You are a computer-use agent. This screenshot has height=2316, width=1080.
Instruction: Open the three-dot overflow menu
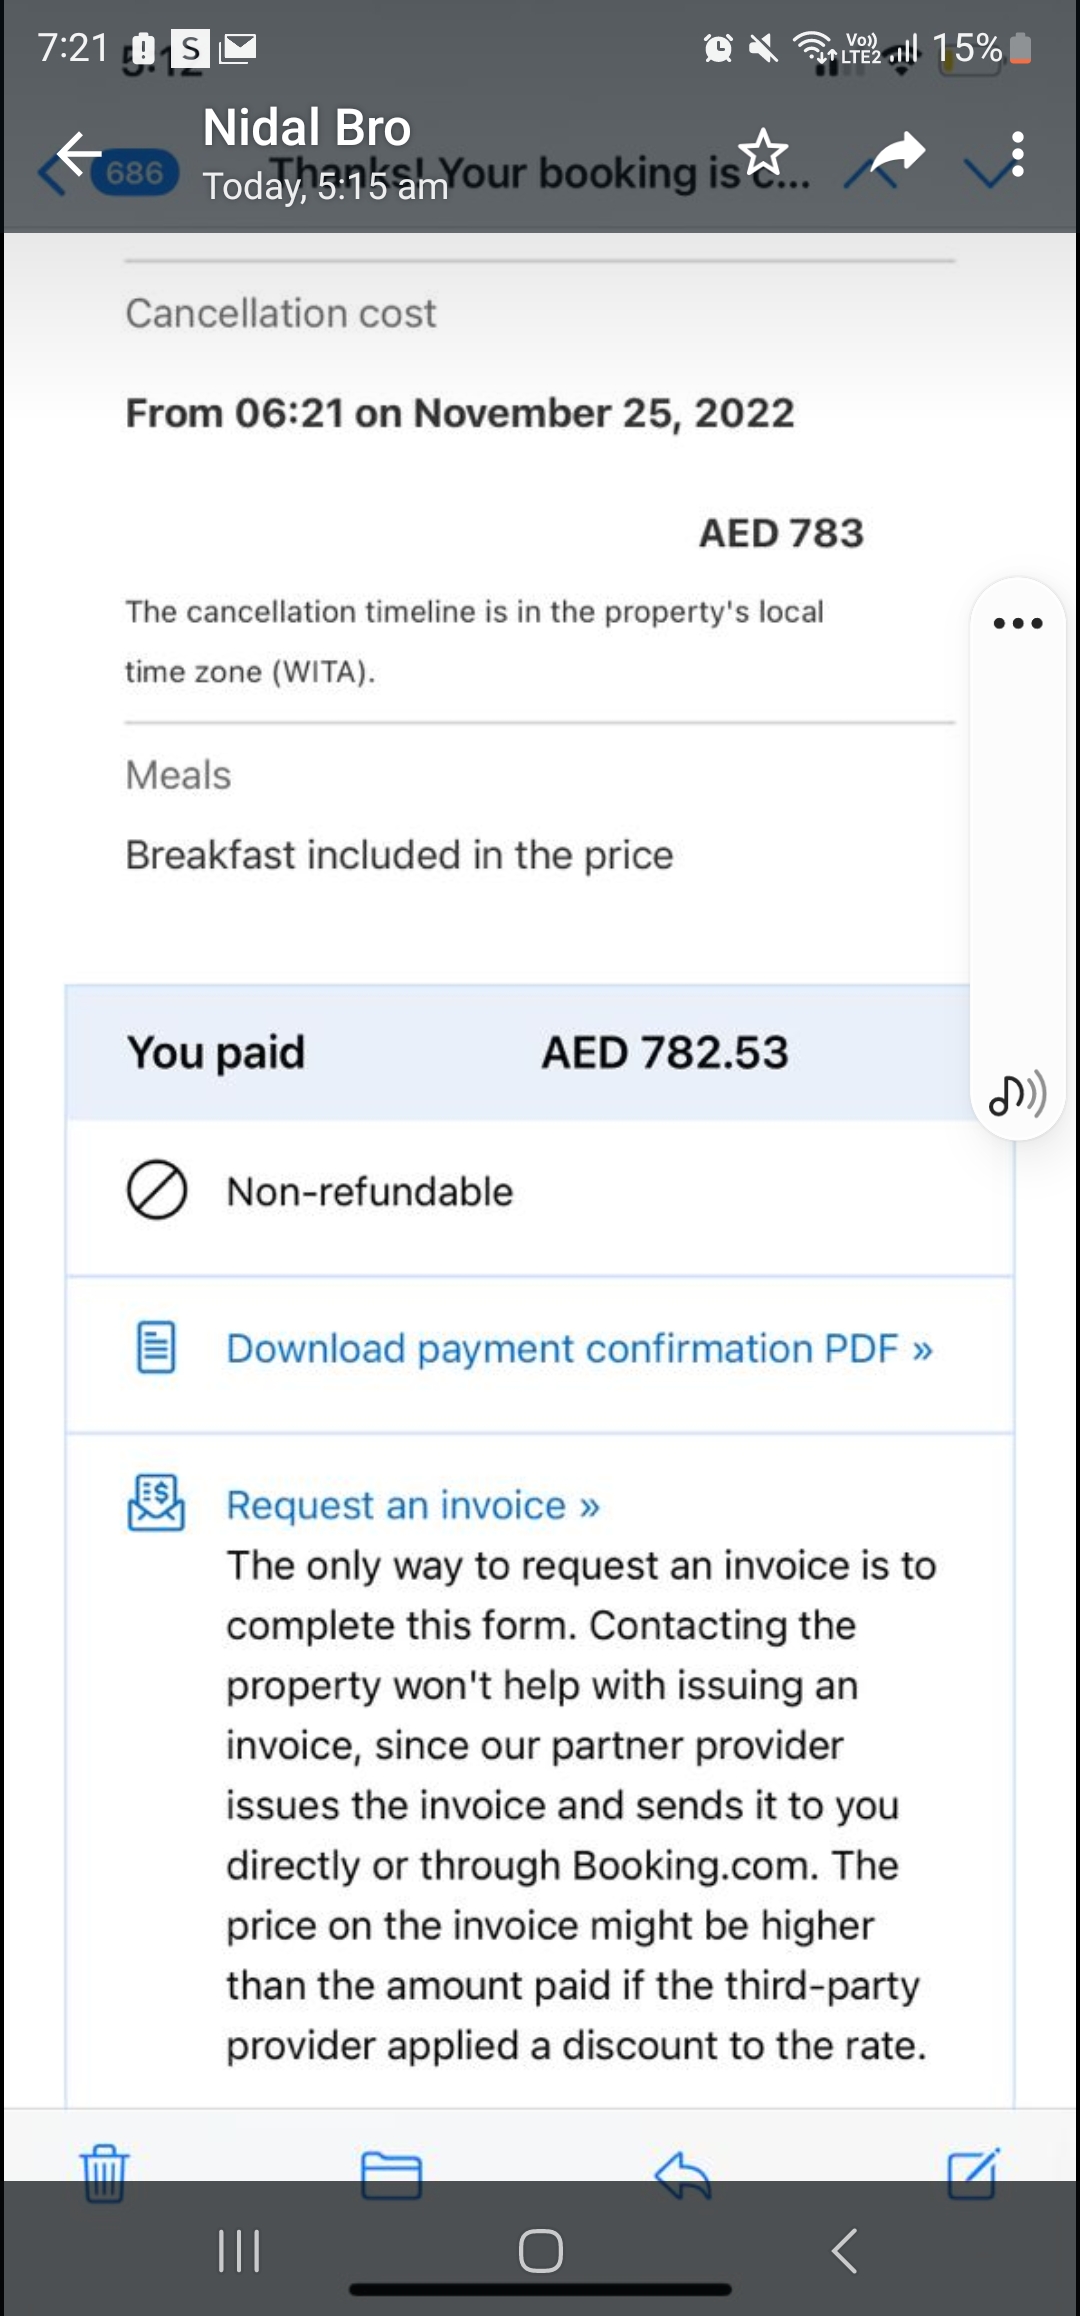1016,155
